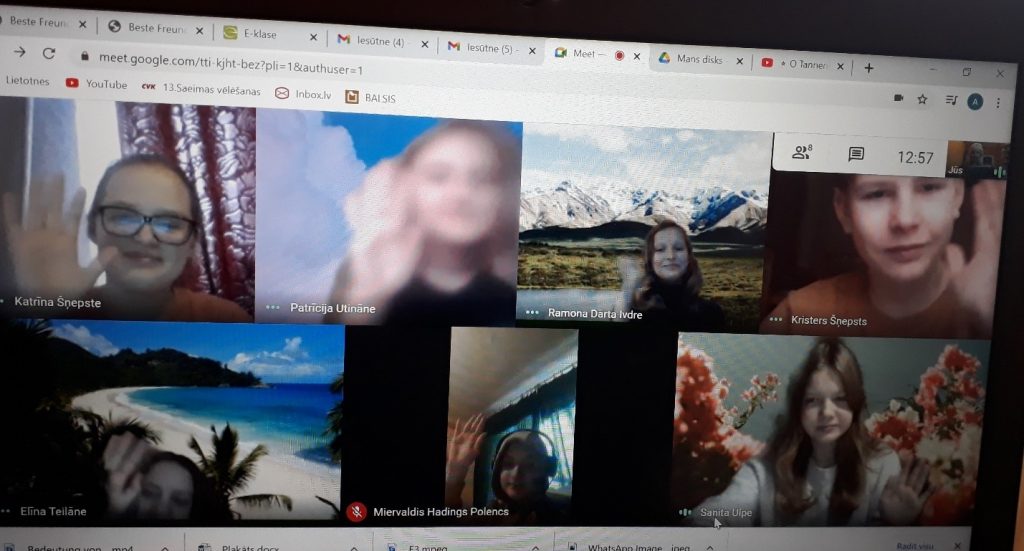Image resolution: width=1024 pixels, height=551 pixels.
Task: Click the muted mic icon for Miervaldis Hadings Polencs
Action: pyautogui.click(x=356, y=511)
